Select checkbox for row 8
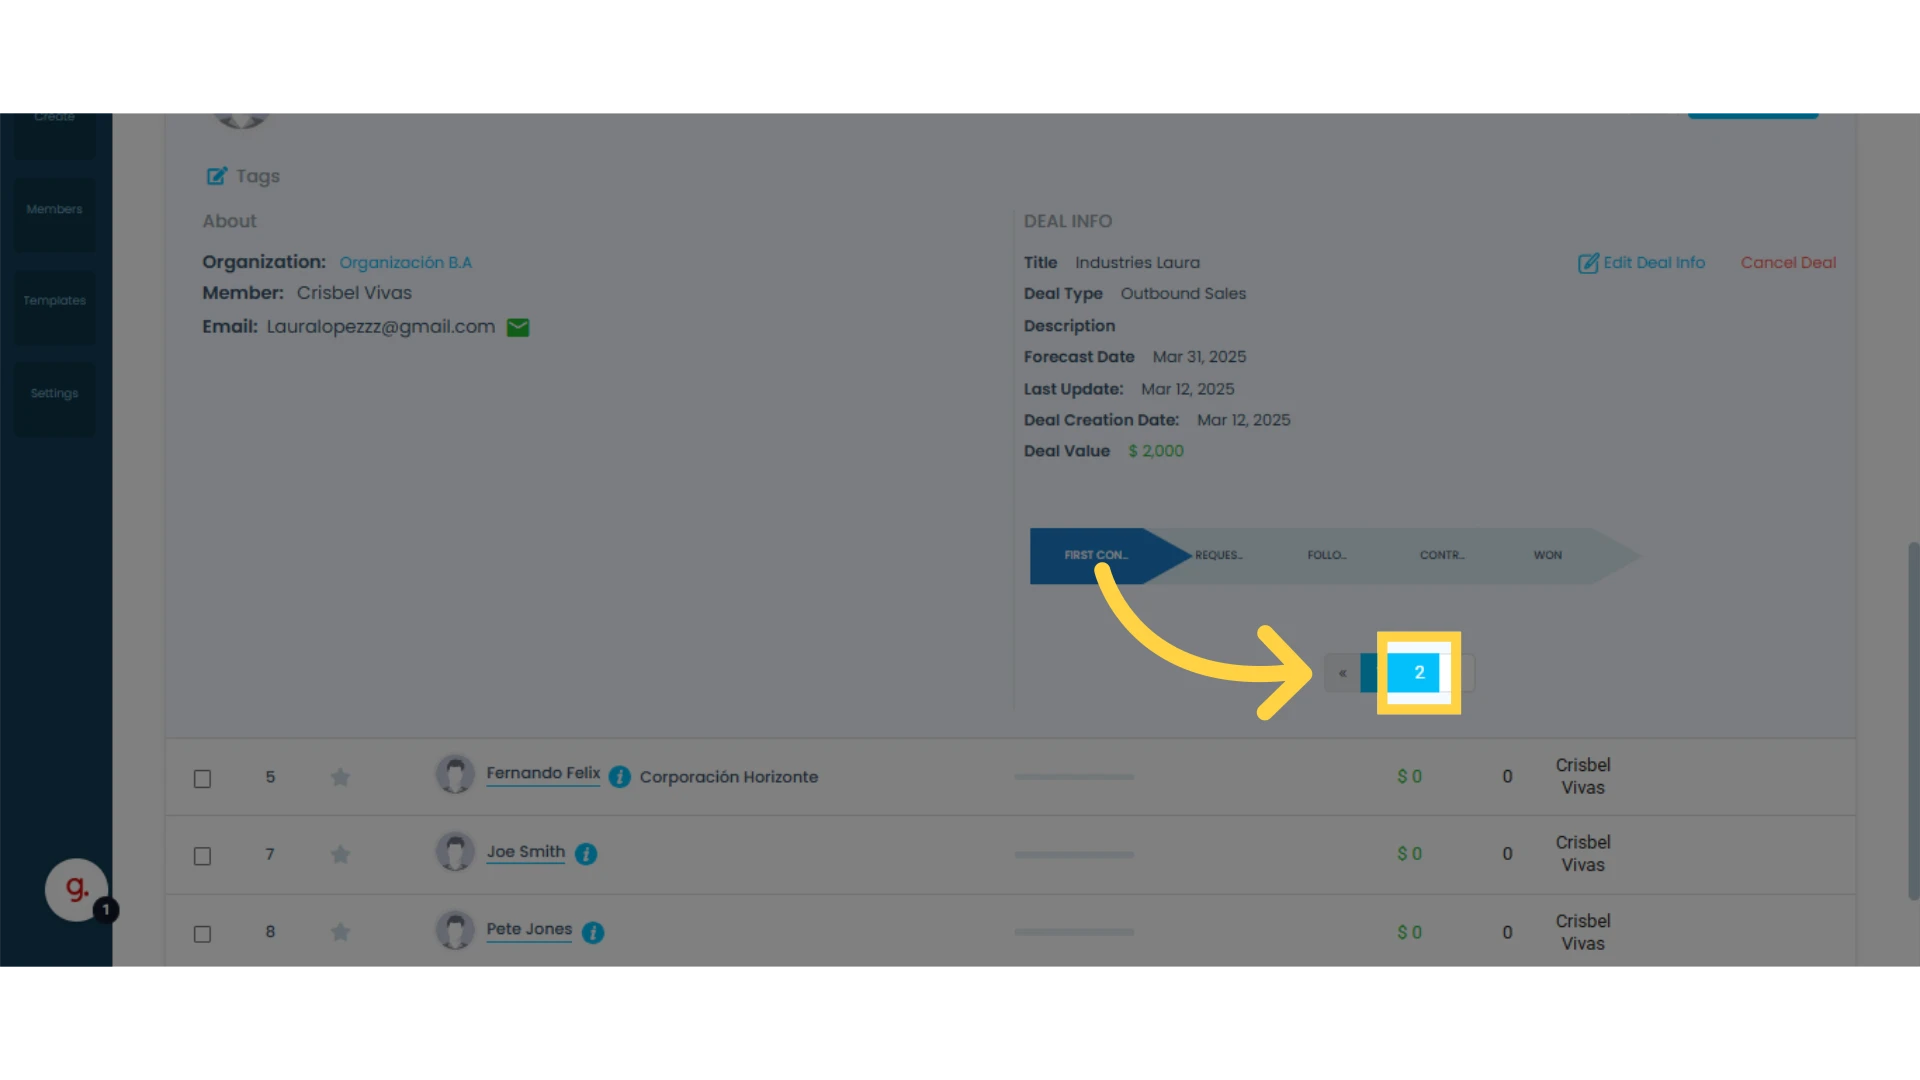 click(x=202, y=934)
